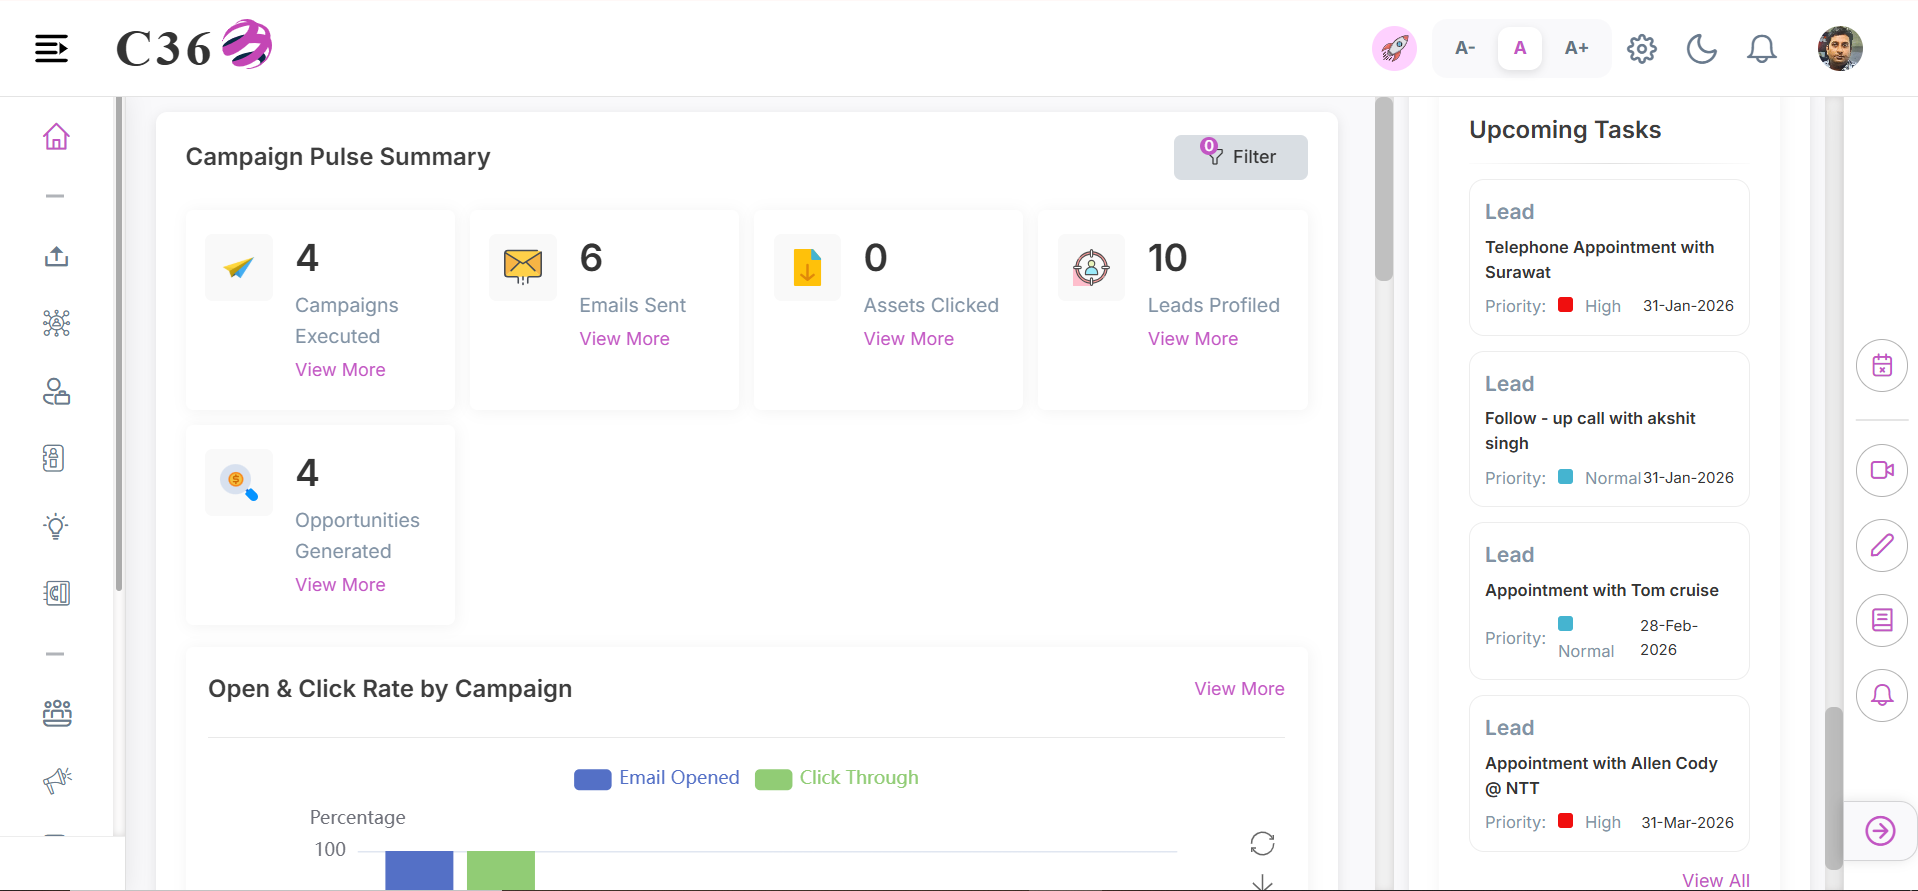Open the Filter button for Campaign Pulse
This screenshot has width=1918, height=891.
(x=1241, y=157)
